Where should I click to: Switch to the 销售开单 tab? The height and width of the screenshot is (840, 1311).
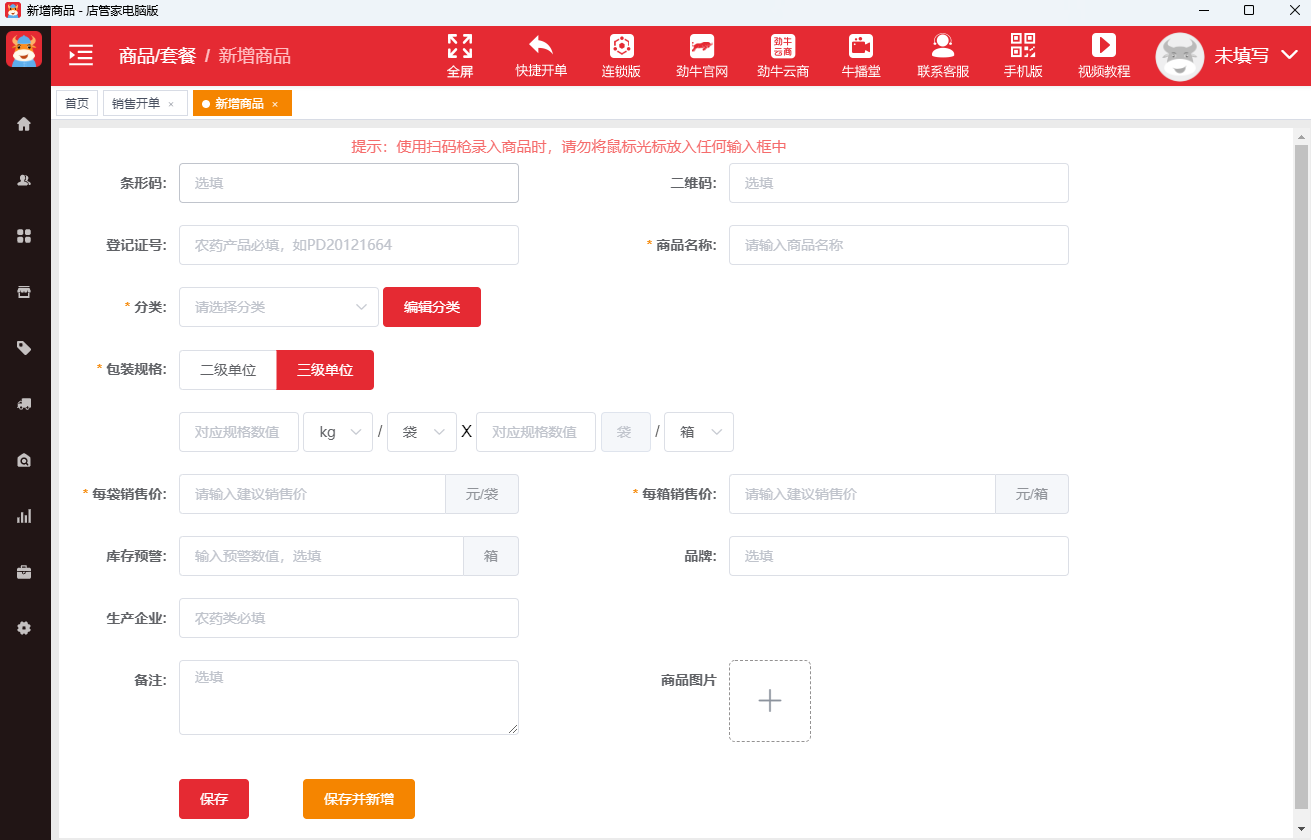pos(136,103)
